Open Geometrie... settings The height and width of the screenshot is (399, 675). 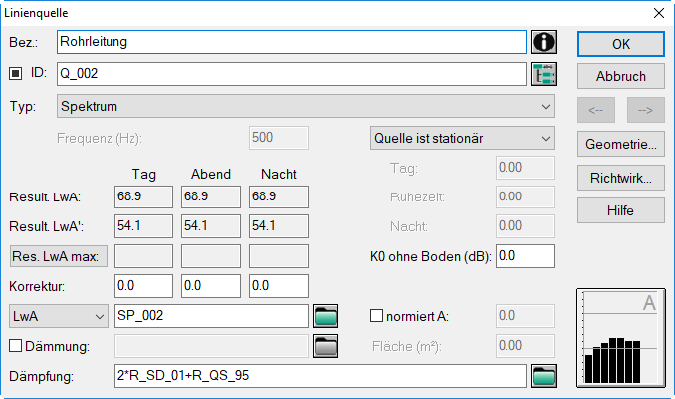(x=621, y=144)
